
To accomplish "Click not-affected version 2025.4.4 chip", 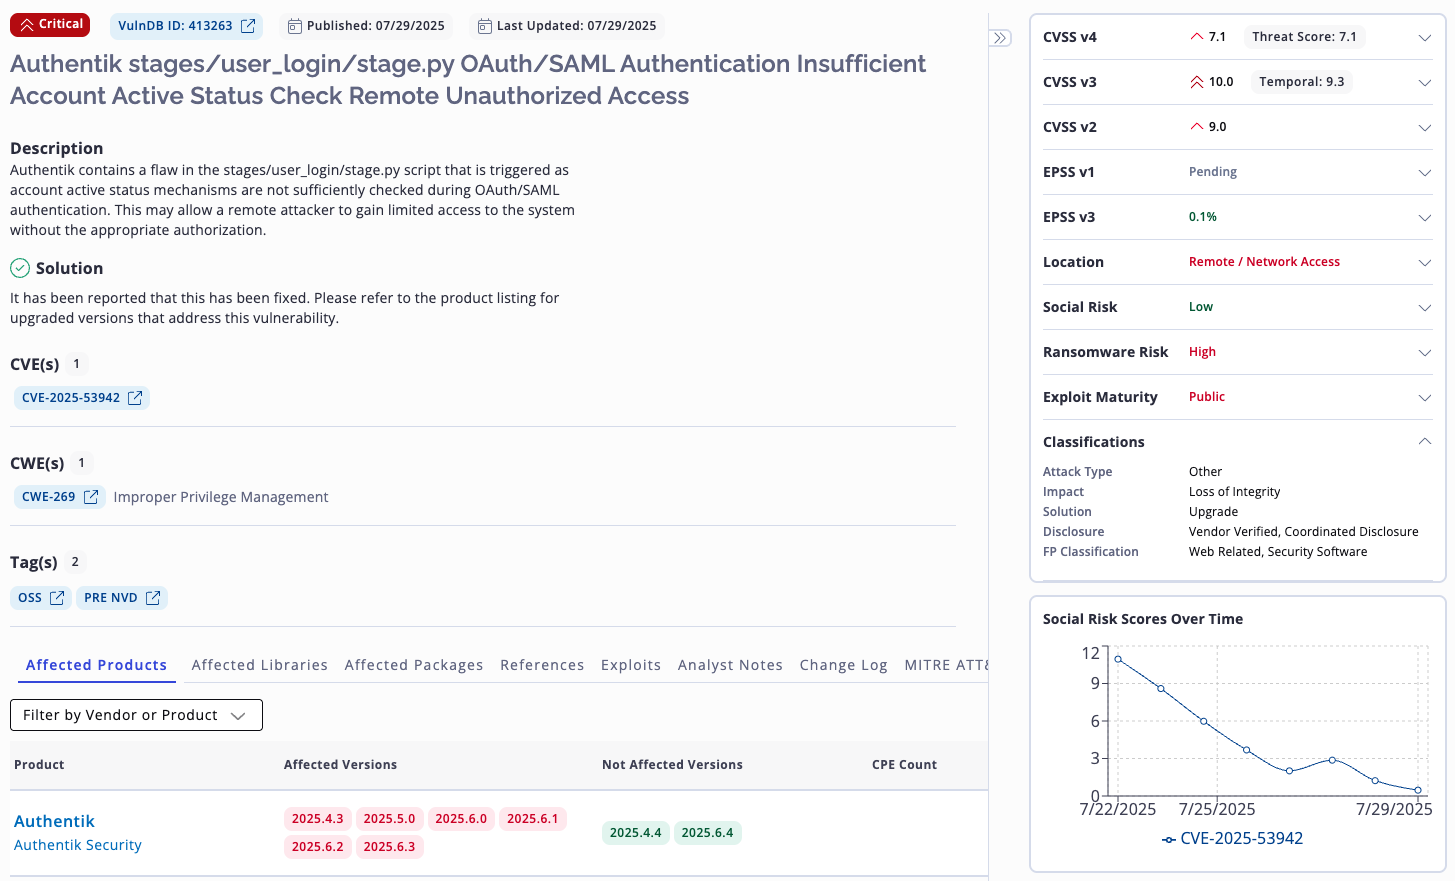I will 636,833.
